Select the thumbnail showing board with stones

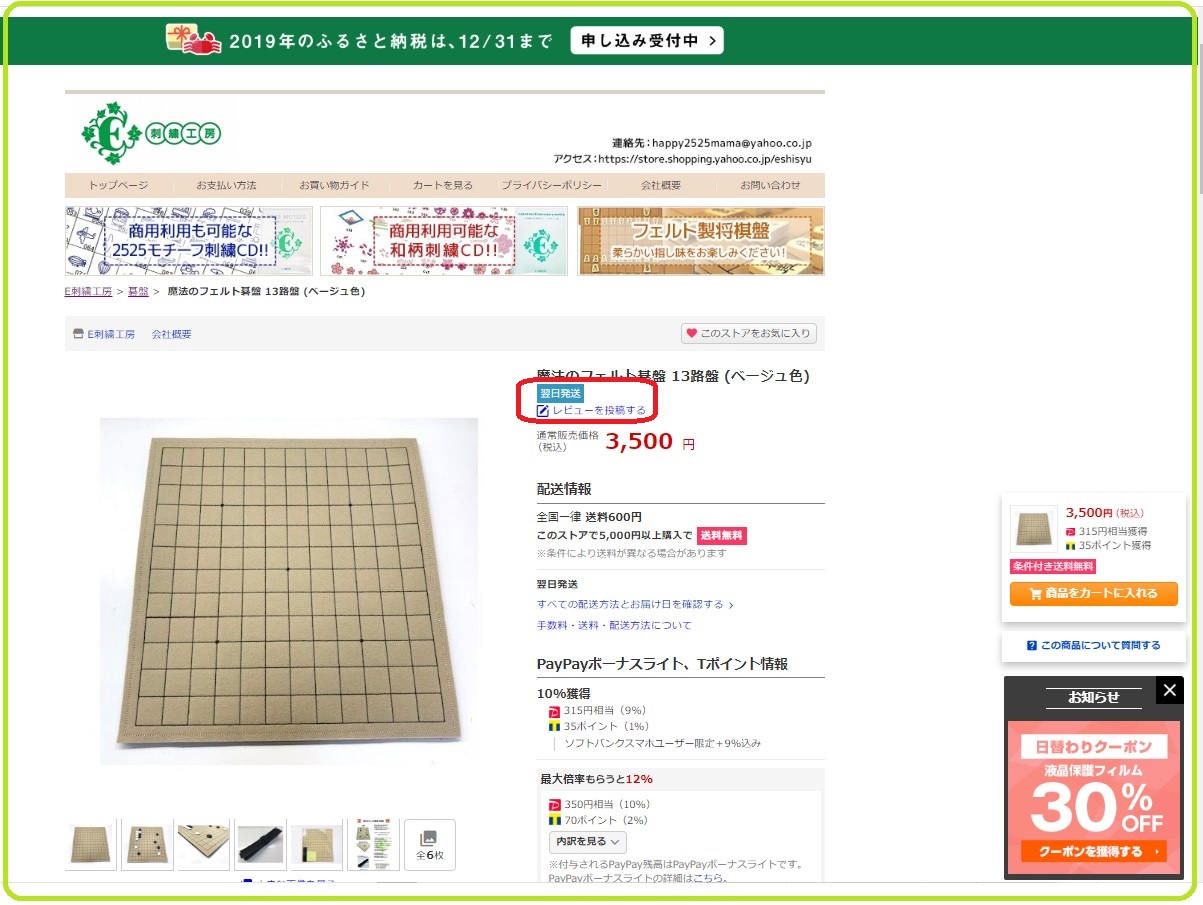(x=147, y=845)
